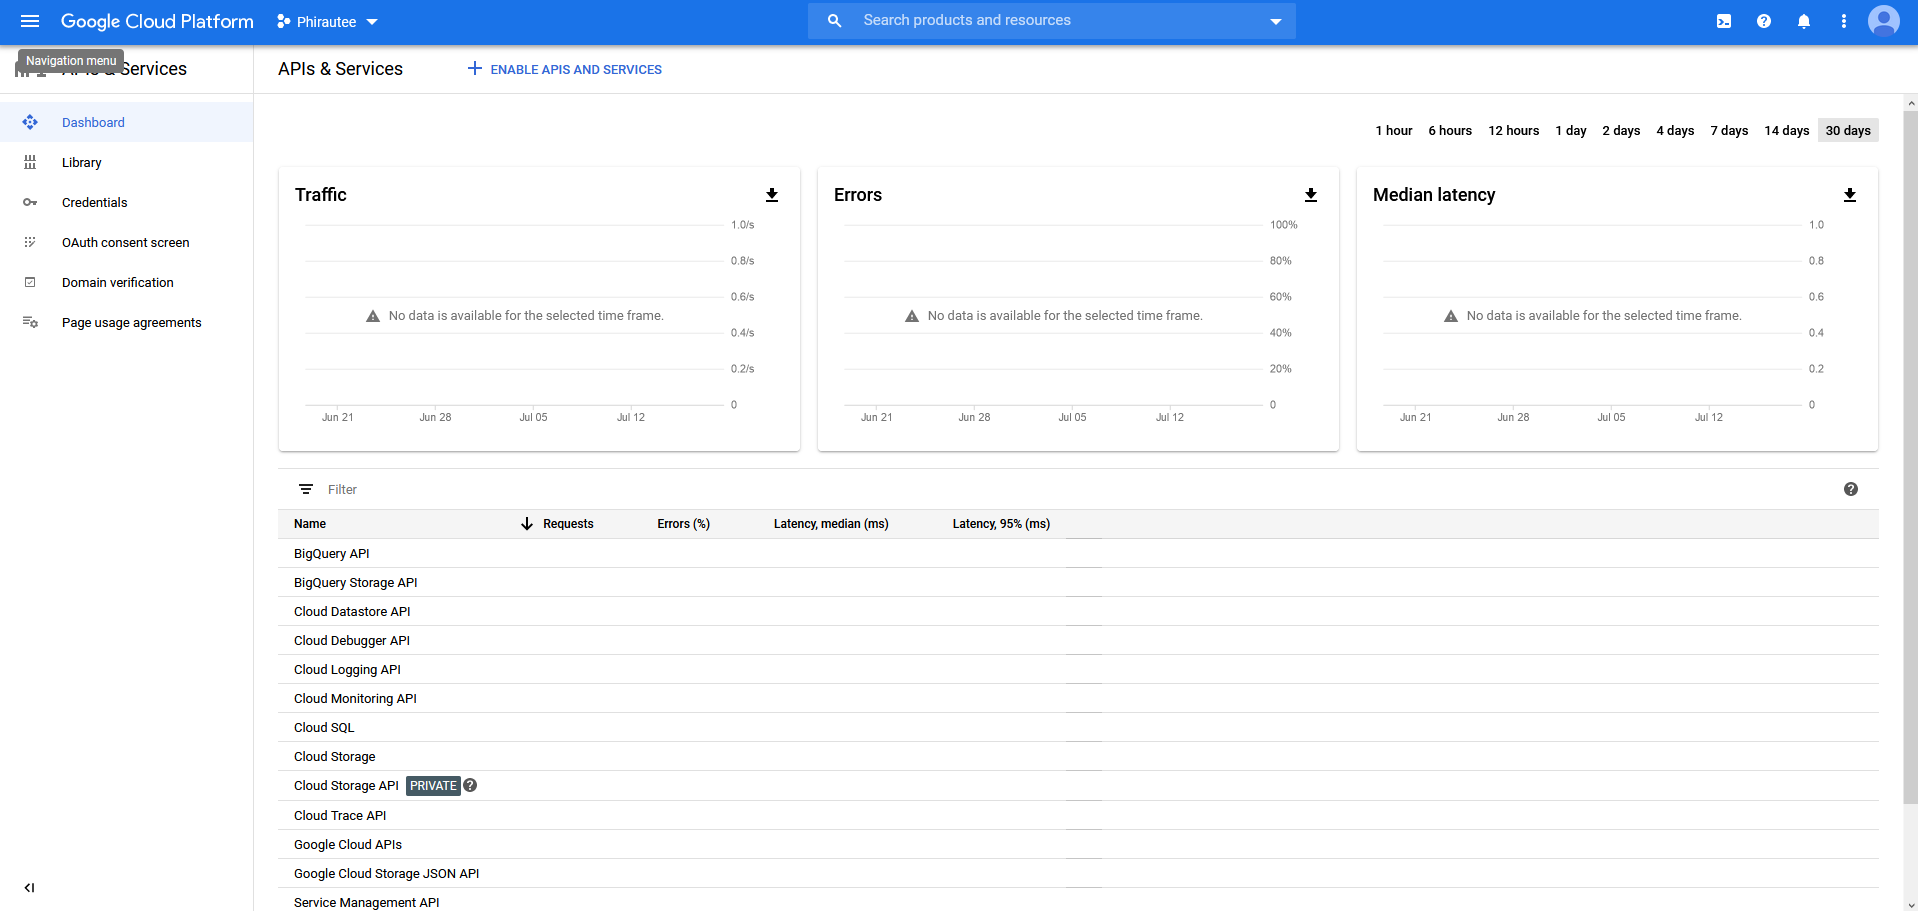Image resolution: width=1918 pixels, height=911 pixels.
Task: Download Median latency chart data
Action: 1850,195
